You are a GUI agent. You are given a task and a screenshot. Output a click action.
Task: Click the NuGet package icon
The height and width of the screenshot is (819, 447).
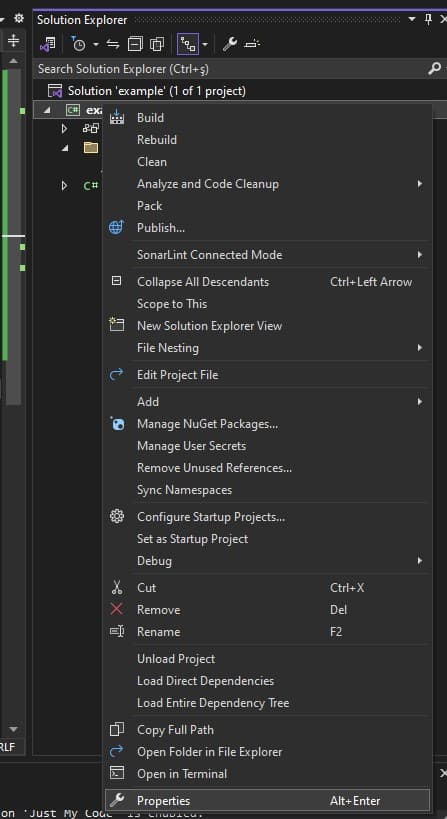(x=117, y=424)
